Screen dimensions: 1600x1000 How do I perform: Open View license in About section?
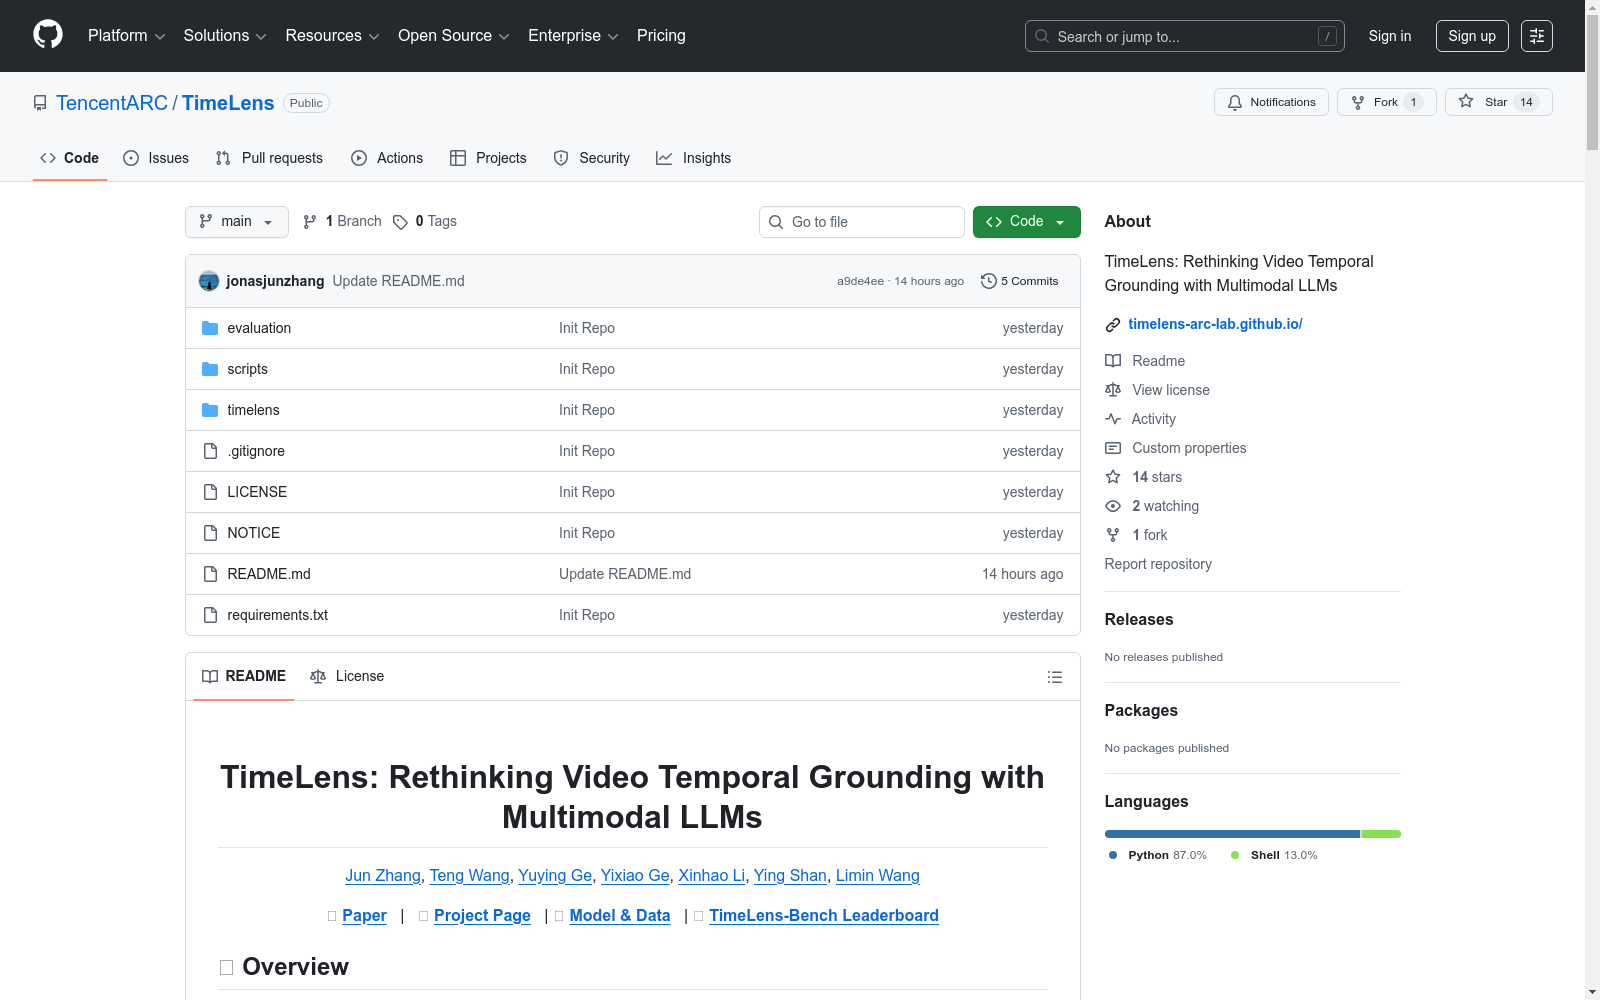1157,390
